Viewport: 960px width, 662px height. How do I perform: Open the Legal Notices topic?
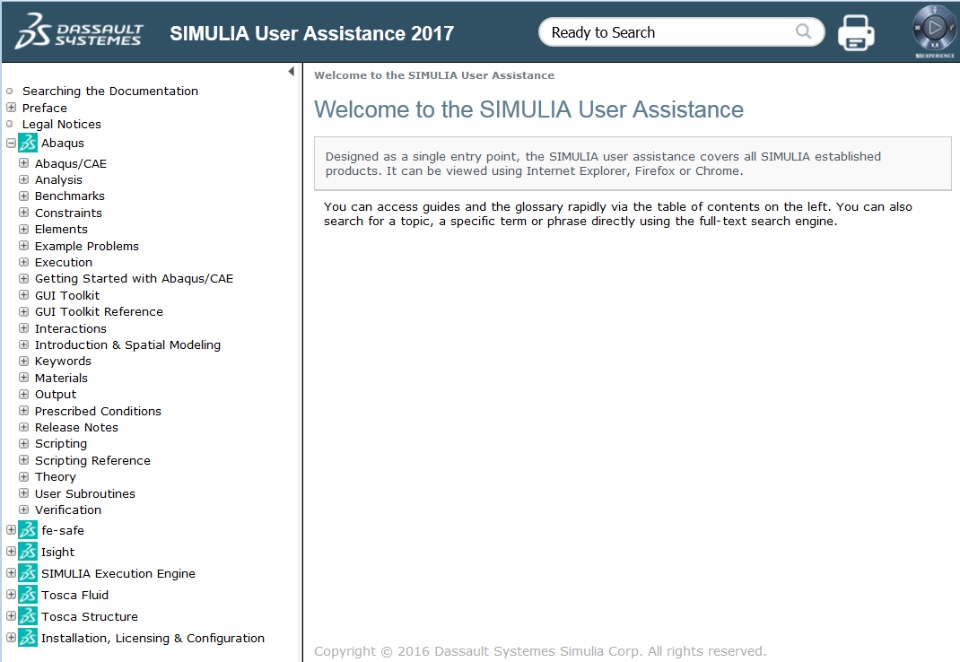click(x=62, y=124)
